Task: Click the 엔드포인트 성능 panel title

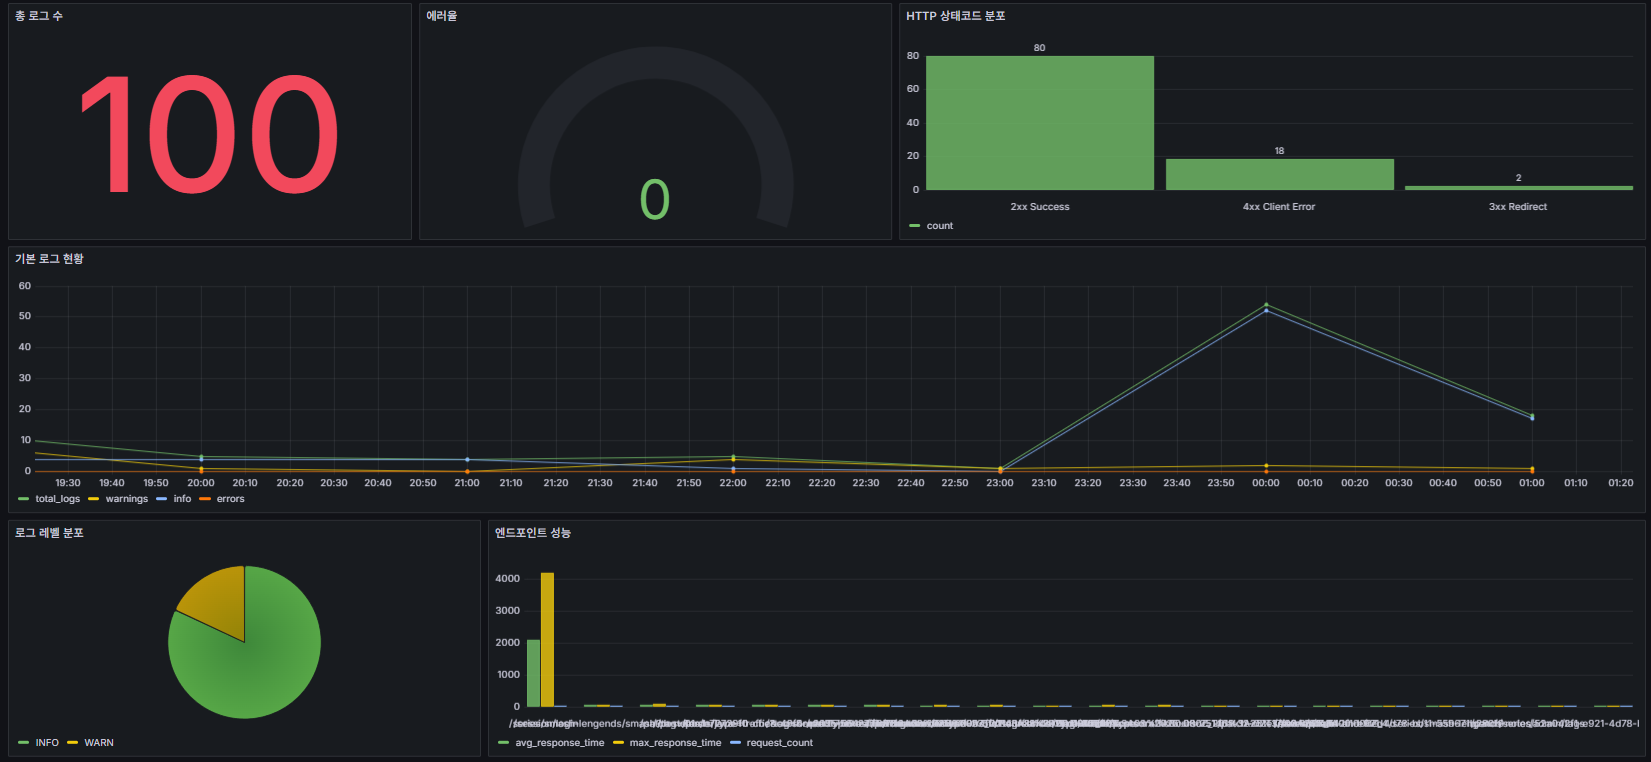Action: pyautogui.click(x=533, y=533)
